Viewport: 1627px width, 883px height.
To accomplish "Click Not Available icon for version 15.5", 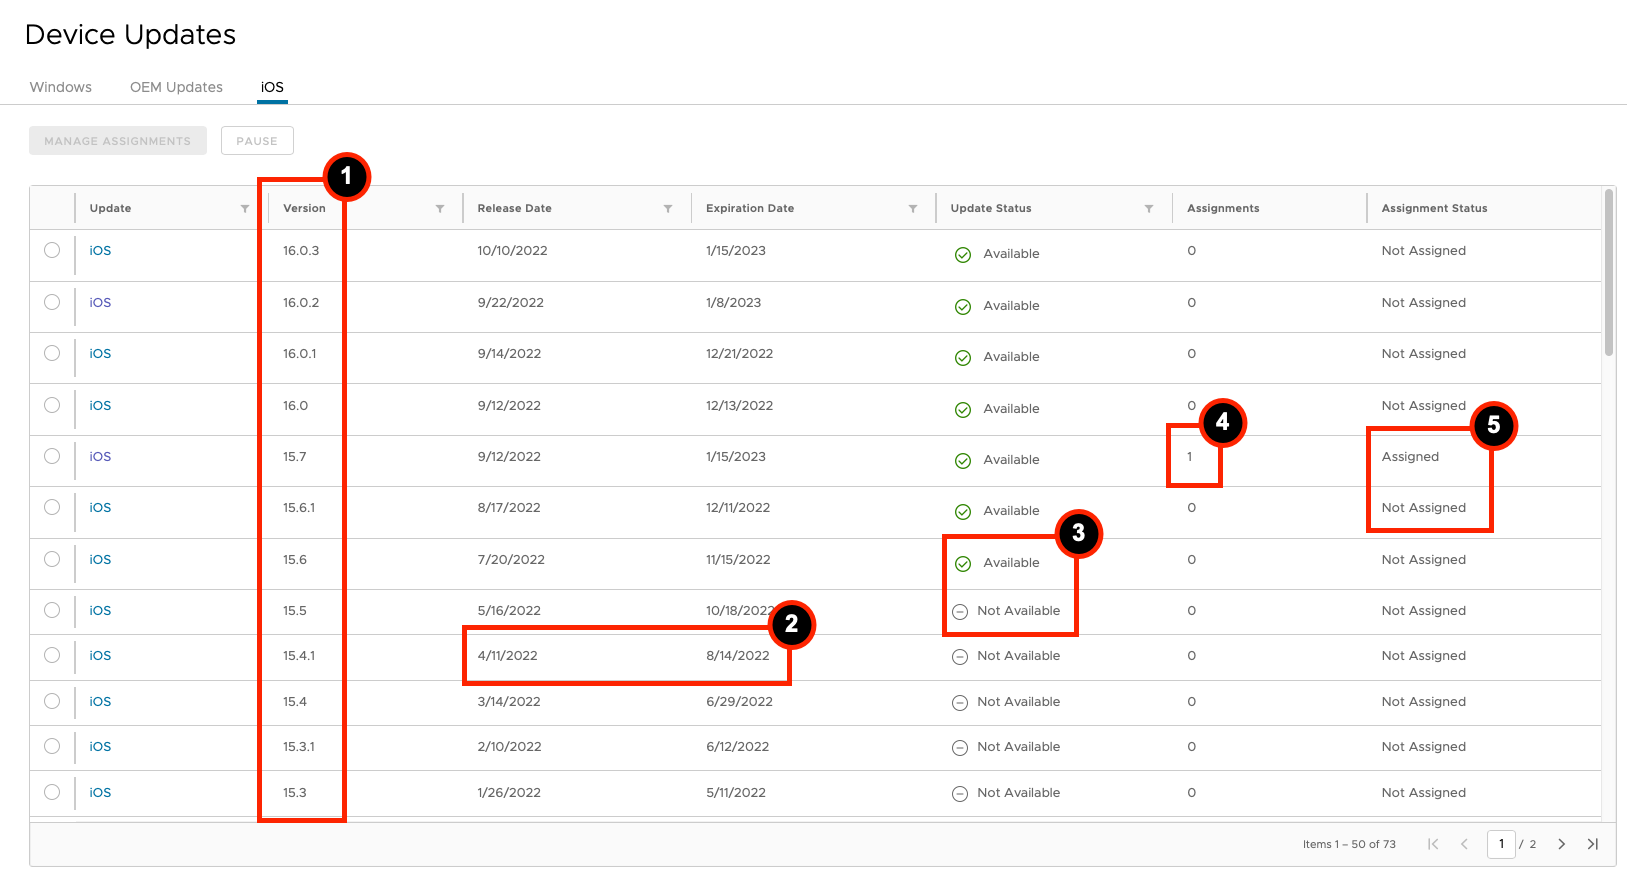I will 960,612.
